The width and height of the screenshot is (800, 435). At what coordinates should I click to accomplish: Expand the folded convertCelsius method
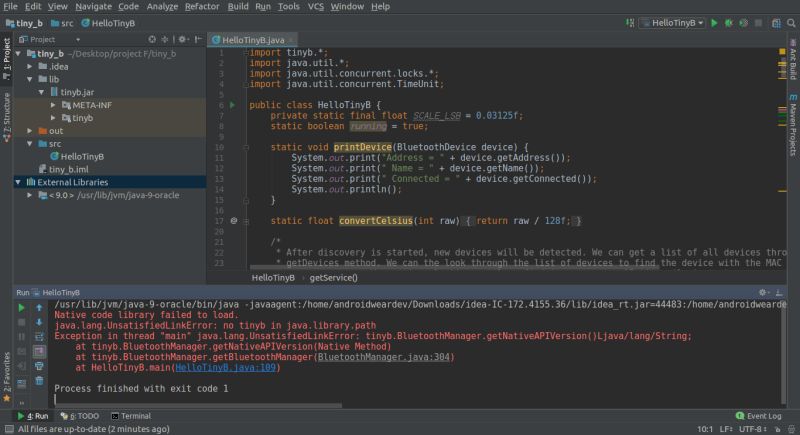tap(246, 221)
